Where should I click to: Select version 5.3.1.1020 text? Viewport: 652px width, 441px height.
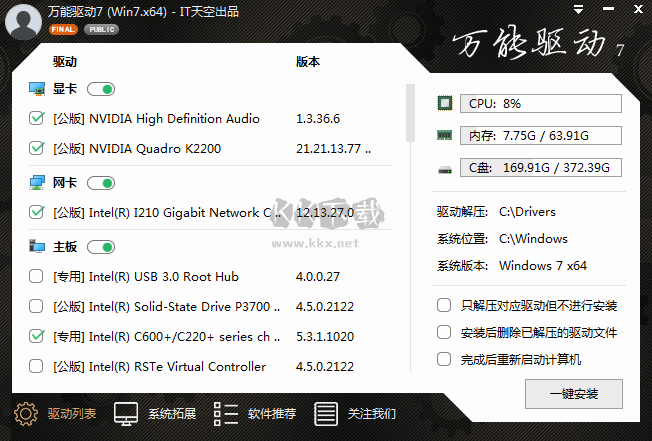point(325,337)
